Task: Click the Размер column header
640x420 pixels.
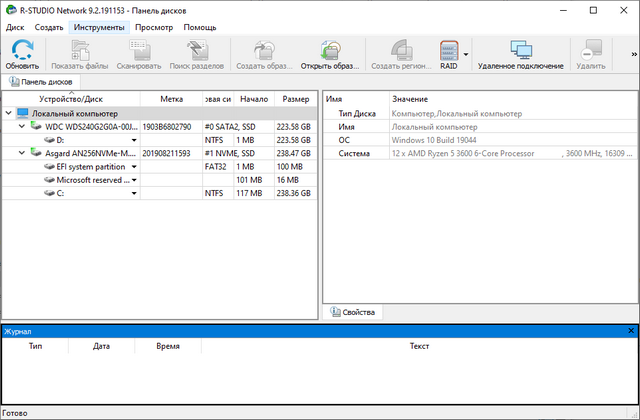Action: (295, 99)
